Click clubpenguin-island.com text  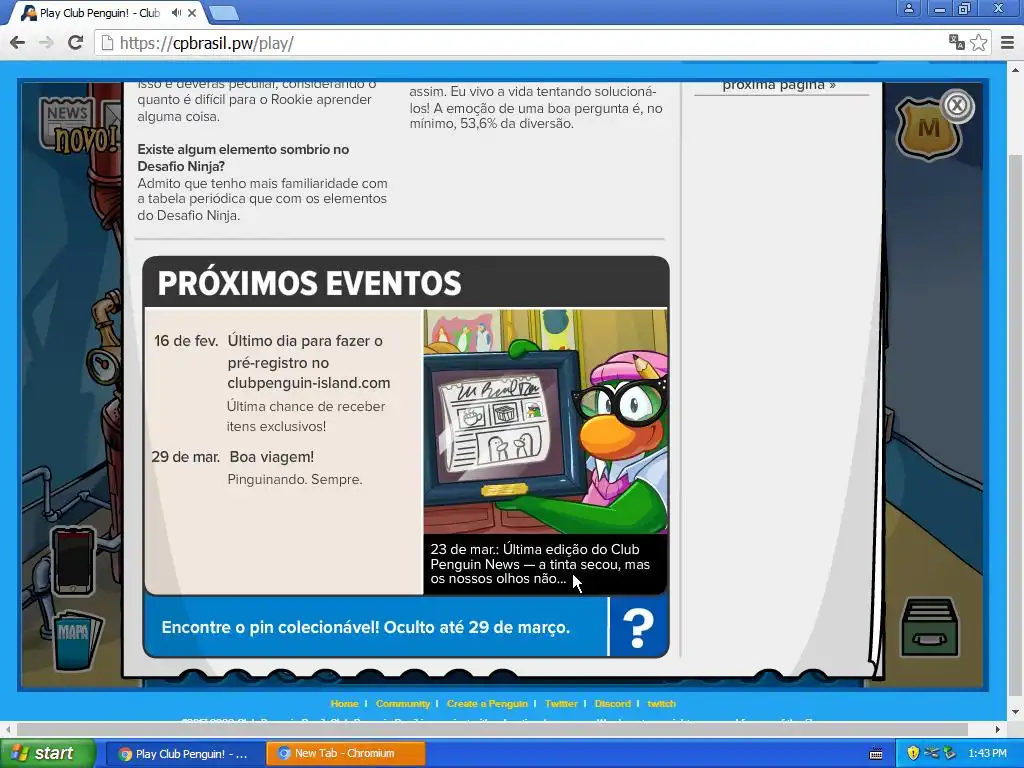coord(309,383)
